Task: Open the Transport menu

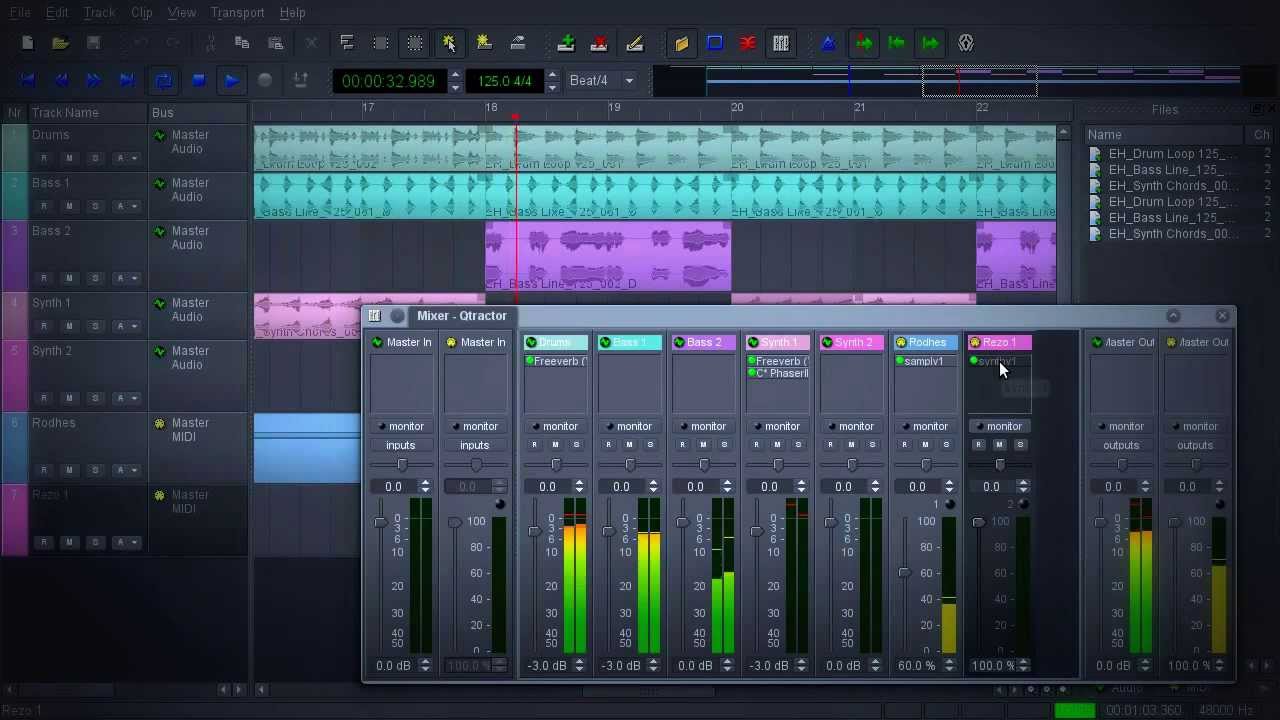Action: (237, 12)
